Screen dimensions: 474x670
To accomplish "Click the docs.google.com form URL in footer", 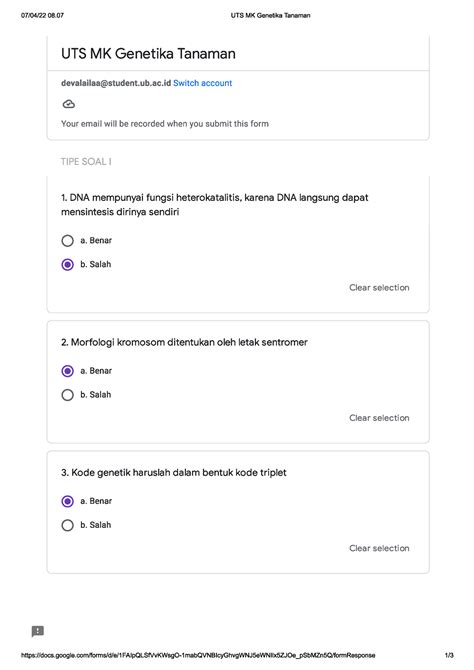I will tap(198, 655).
